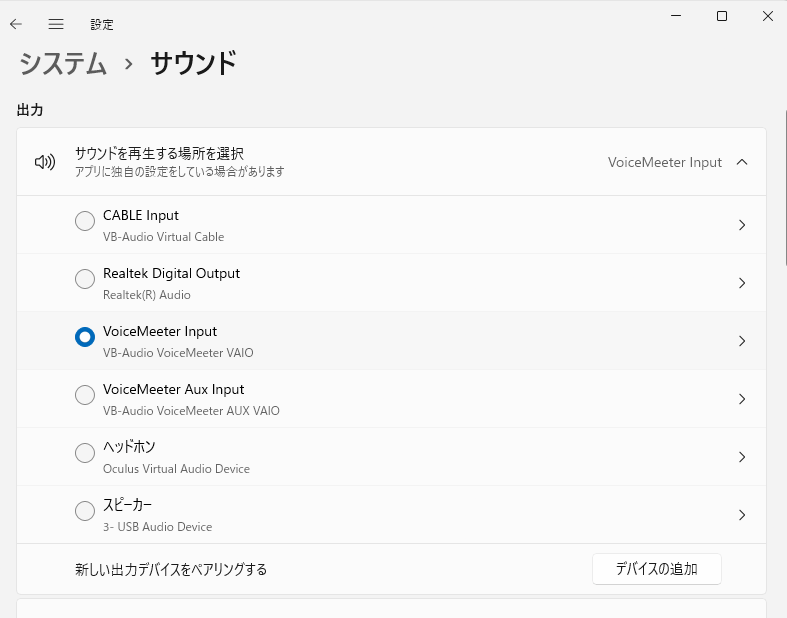Click the vertical scrollbar thumb
This screenshot has width=787, height=618.
785,187
